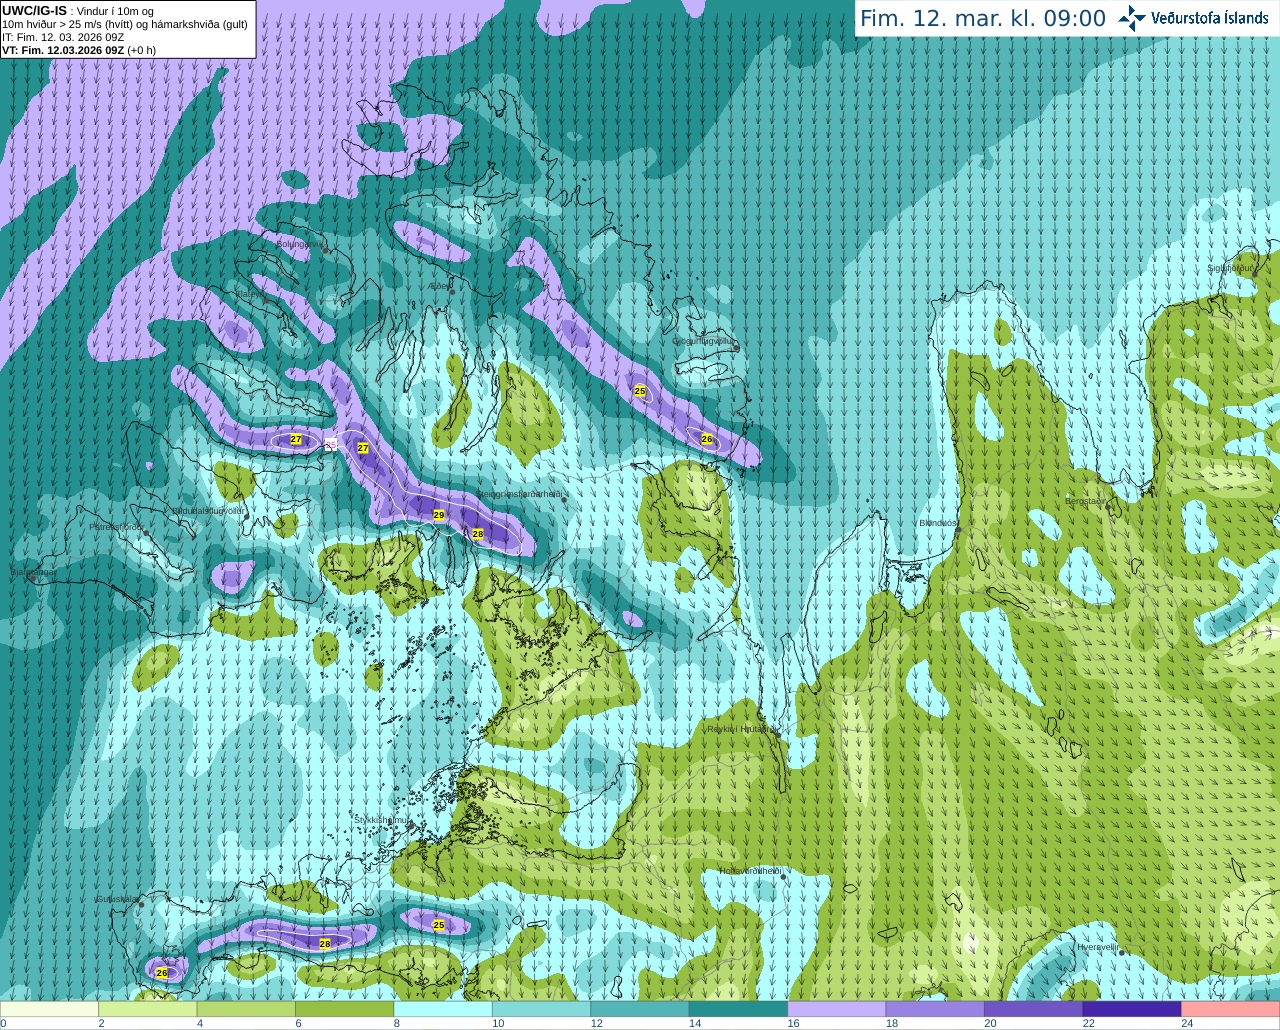
Task: Pick the 18–20 m/s medium purple legend swatch
Action: [935, 1009]
